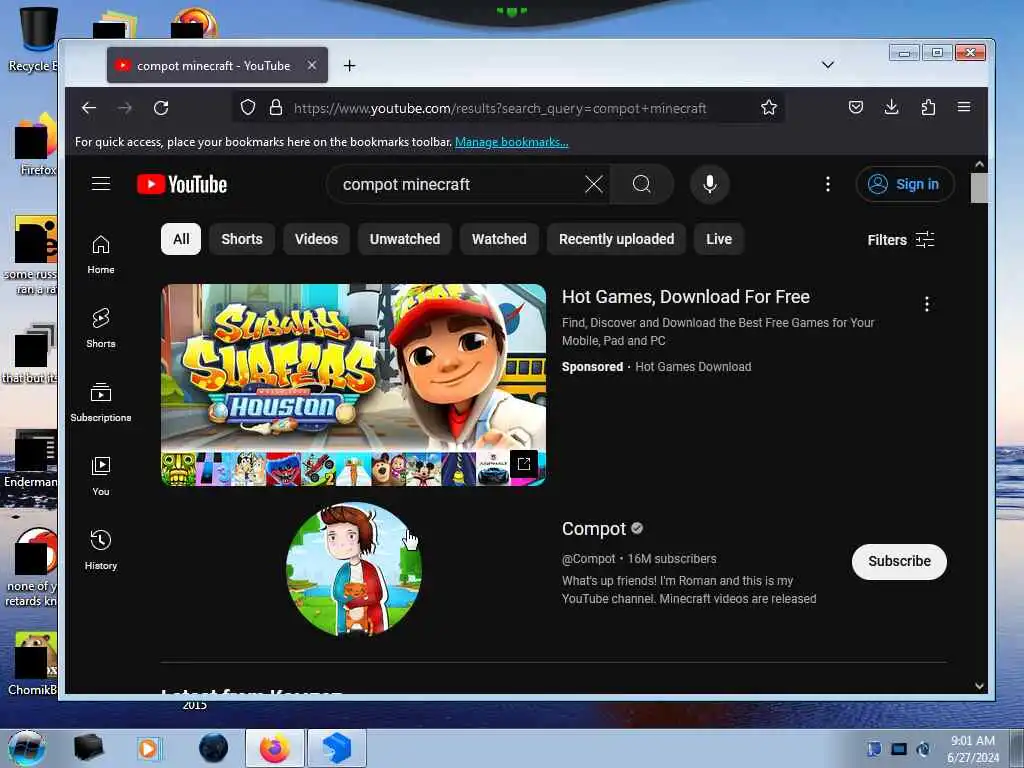Open the YouTube guide hamburger menu
This screenshot has height=768, width=1024.
pos(101,184)
